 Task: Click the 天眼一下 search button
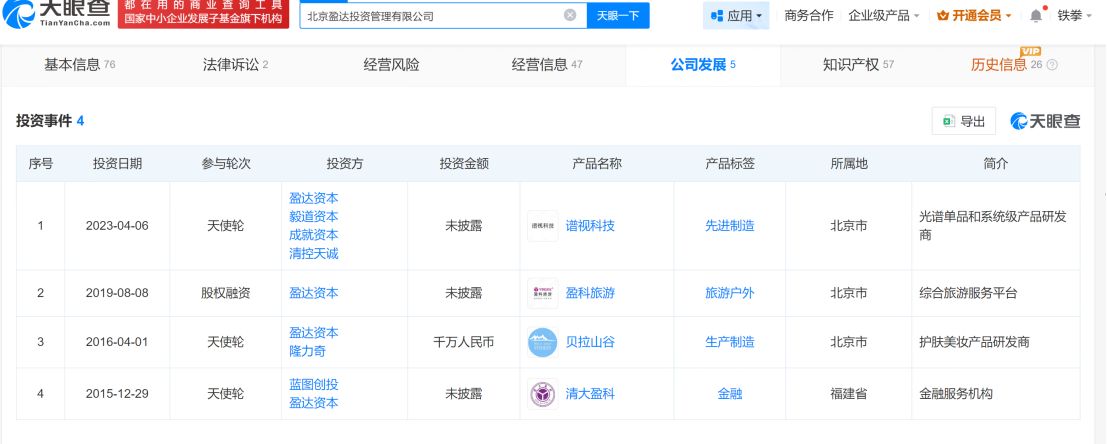(x=618, y=16)
